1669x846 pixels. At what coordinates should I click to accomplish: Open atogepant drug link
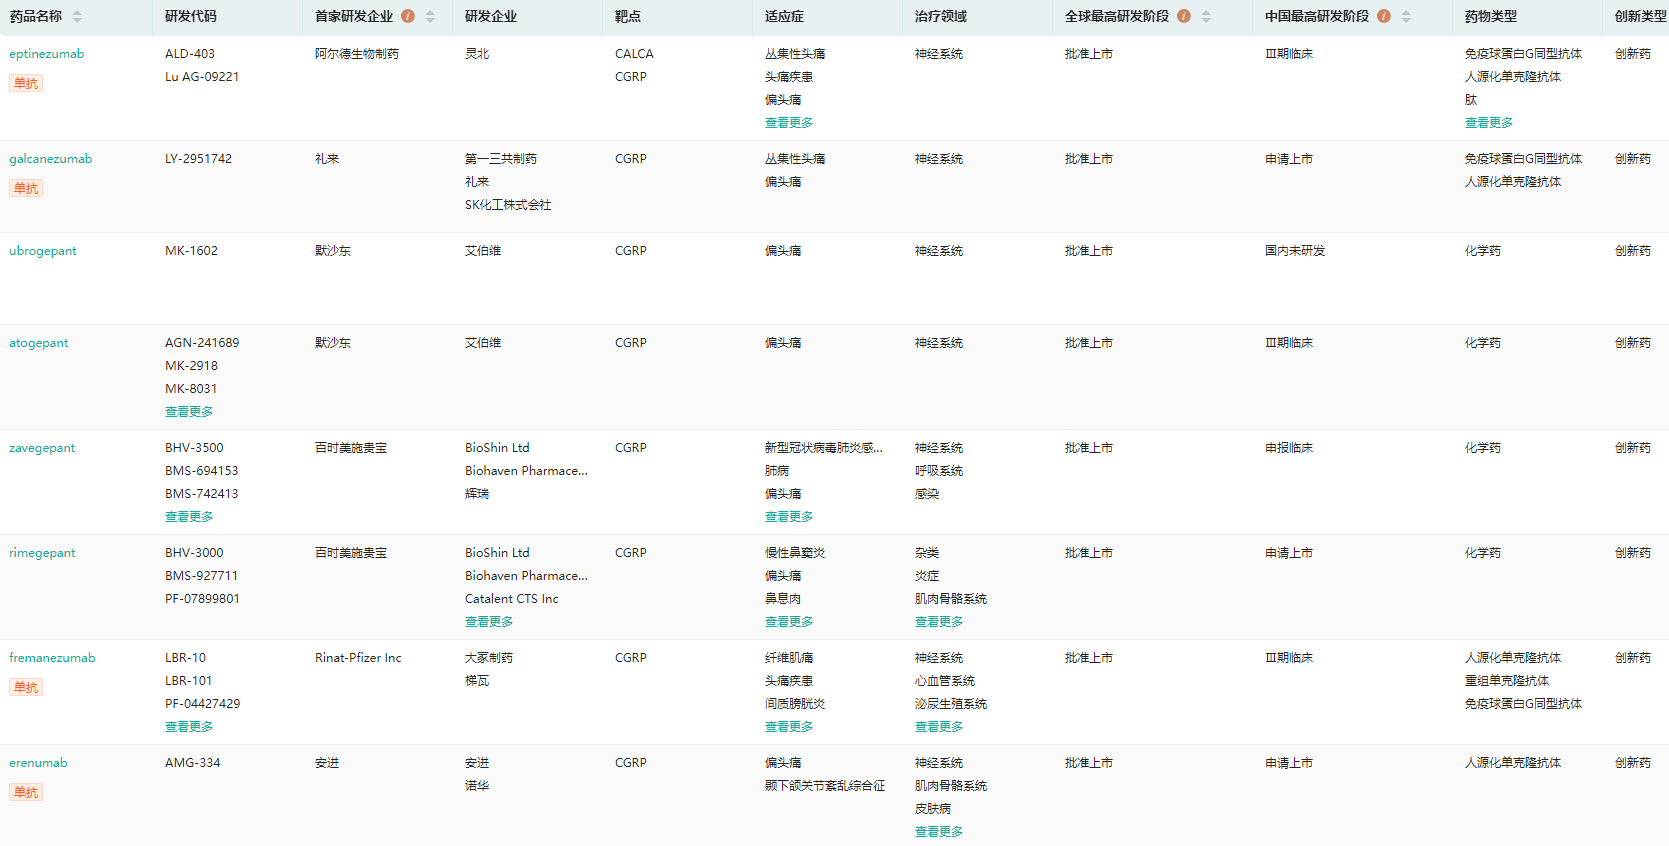click(39, 343)
